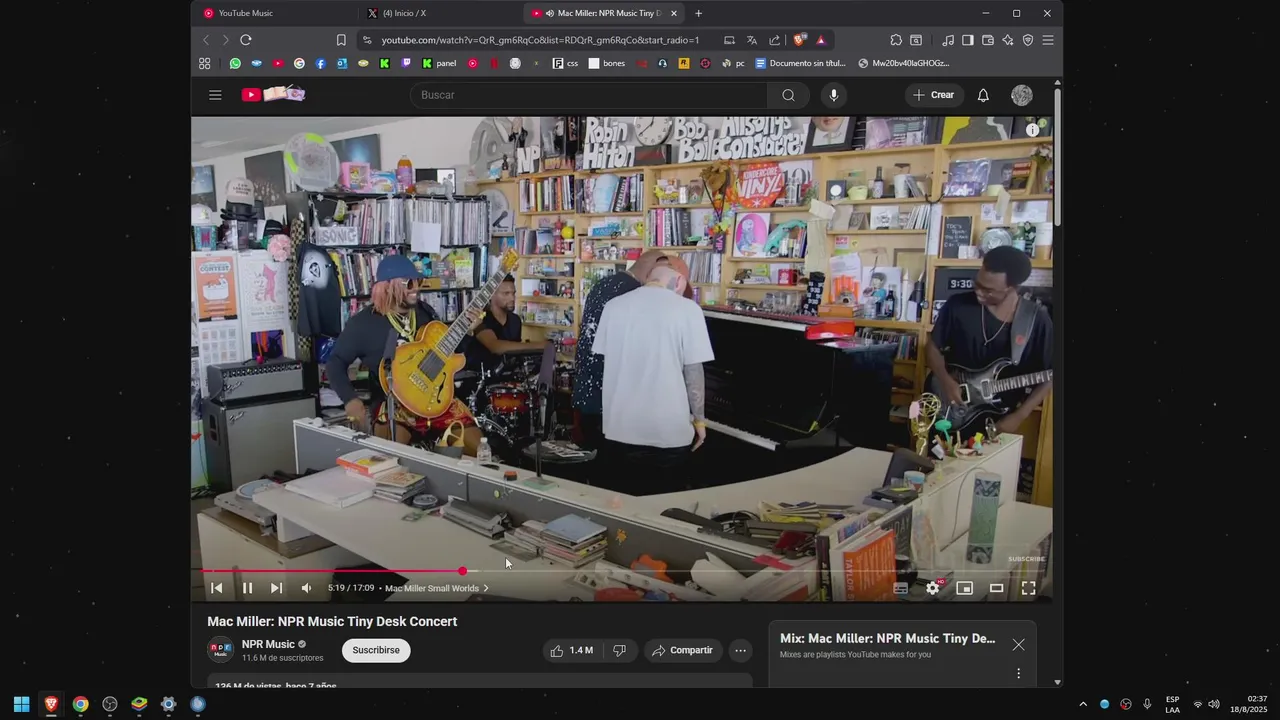The height and width of the screenshot is (720, 1280).
Task: Close the Mix playlist panel
Action: [x=1018, y=645]
